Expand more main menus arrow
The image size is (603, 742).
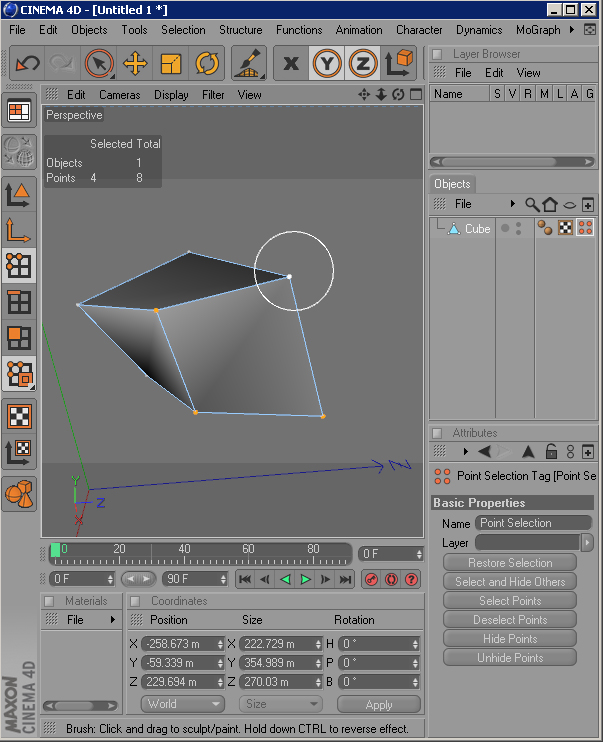click(572, 29)
